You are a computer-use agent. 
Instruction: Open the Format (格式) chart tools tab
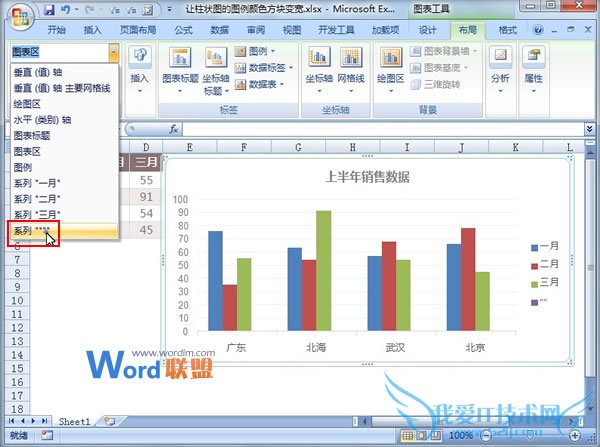click(x=508, y=30)
